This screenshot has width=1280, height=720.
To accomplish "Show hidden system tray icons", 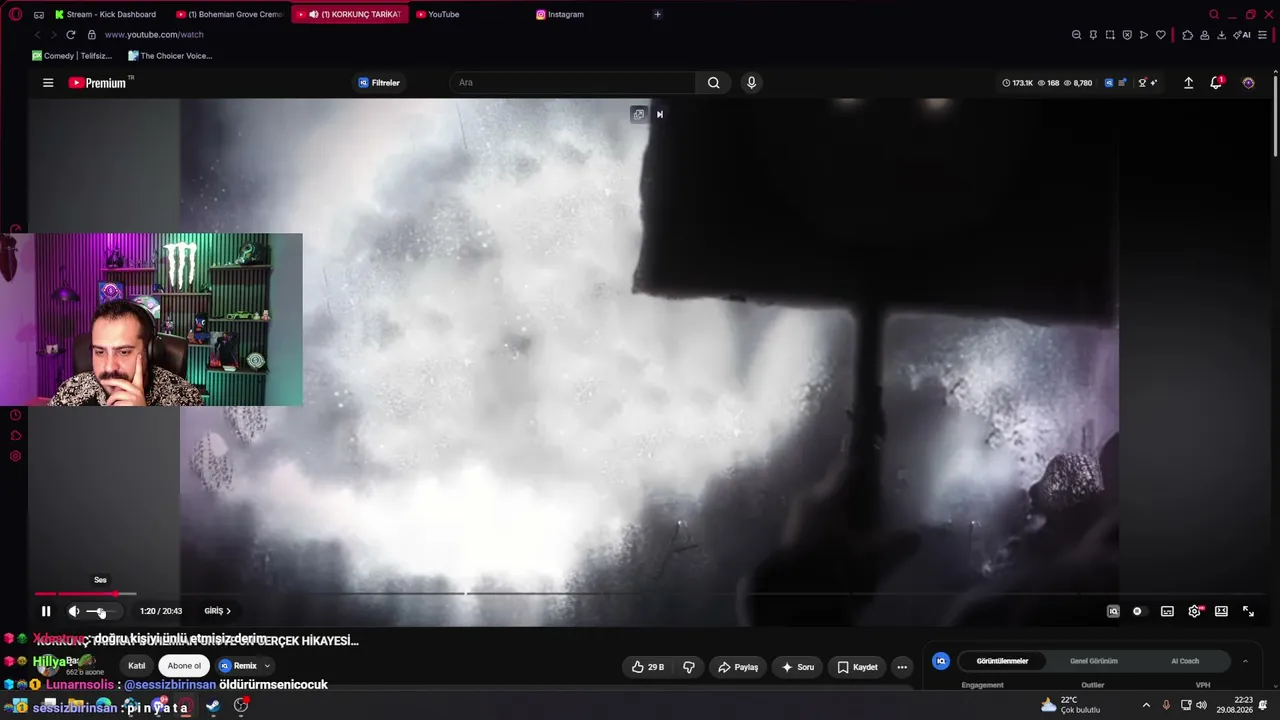I will [1146, 705].
